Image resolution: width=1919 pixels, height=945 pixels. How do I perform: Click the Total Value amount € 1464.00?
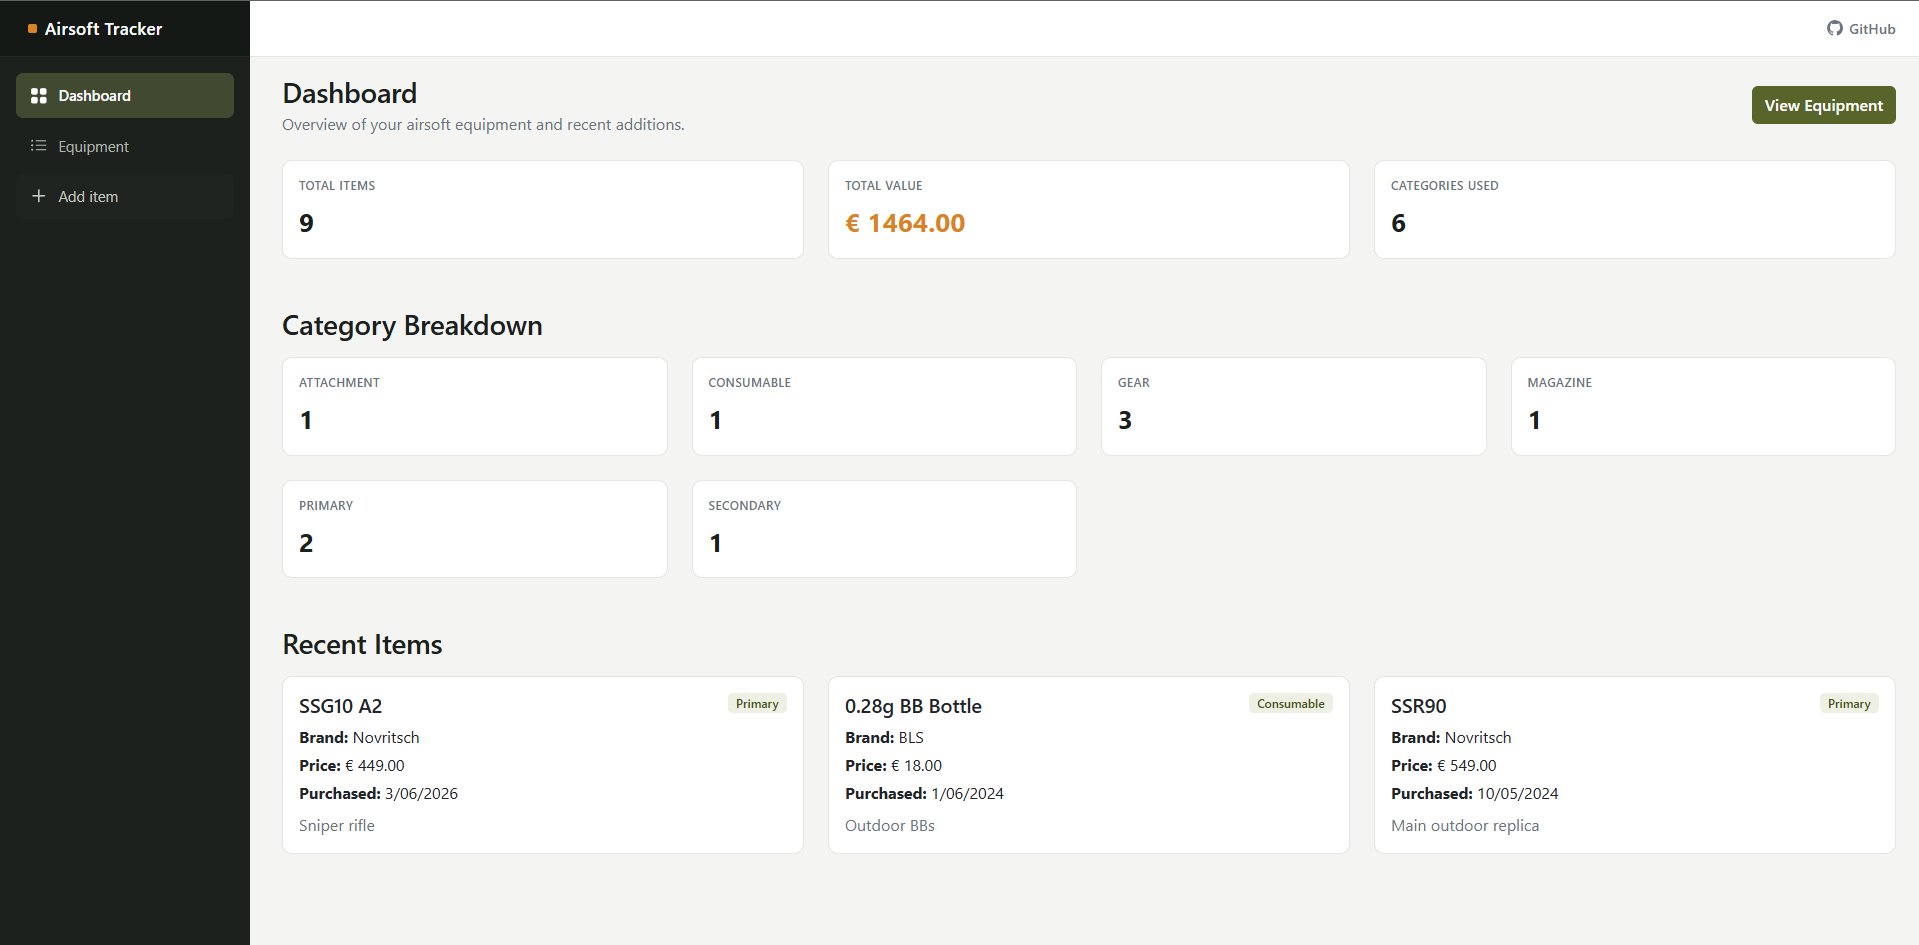point(905,223)
